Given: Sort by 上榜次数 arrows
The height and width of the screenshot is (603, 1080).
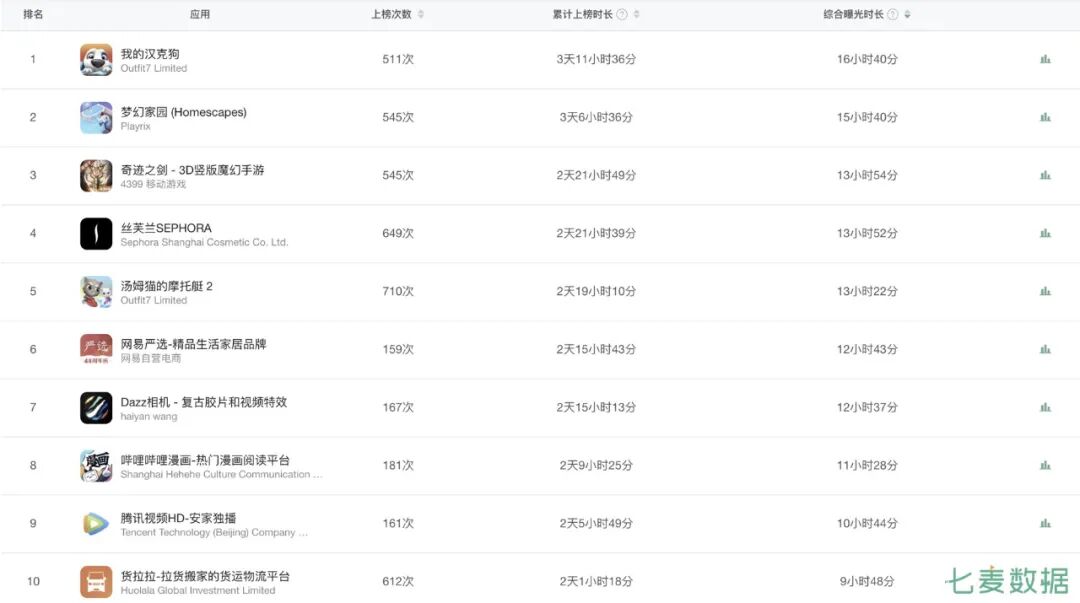Looking at the screenshot, I should tap(421, 14).
